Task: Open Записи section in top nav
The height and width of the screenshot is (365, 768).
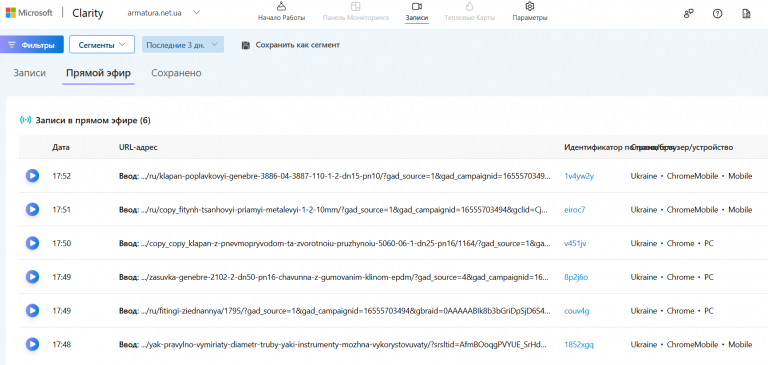Action: coord(417,12)
